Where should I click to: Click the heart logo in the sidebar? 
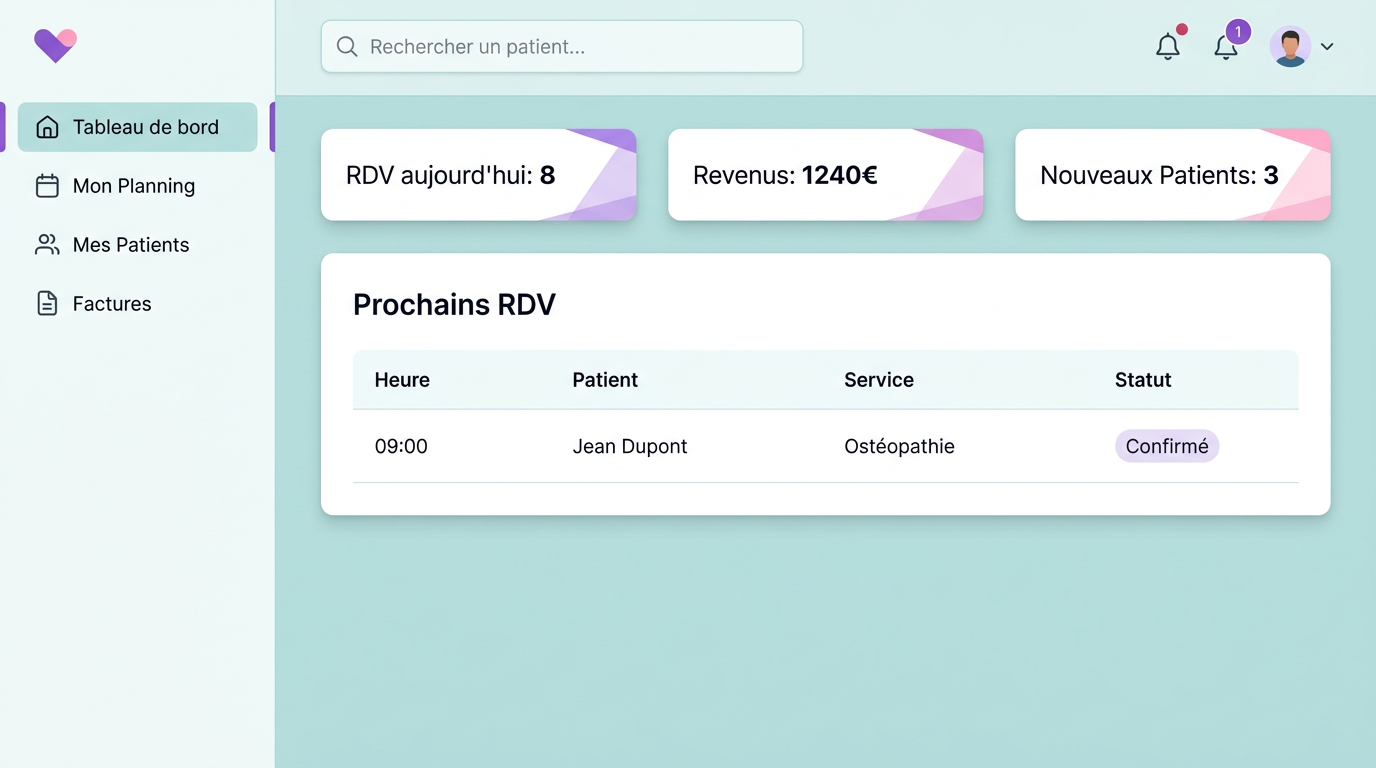55,45
